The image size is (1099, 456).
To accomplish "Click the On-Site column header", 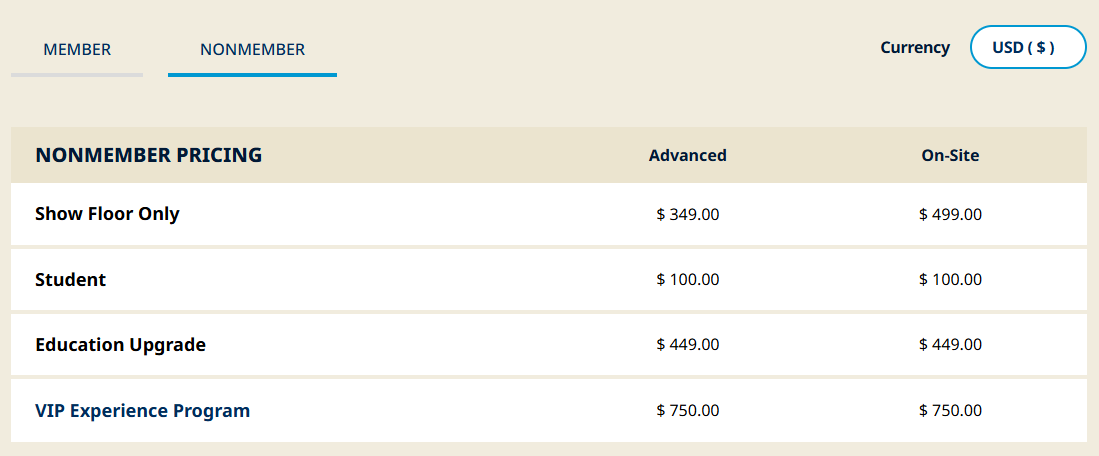I will tap(950, 155).
